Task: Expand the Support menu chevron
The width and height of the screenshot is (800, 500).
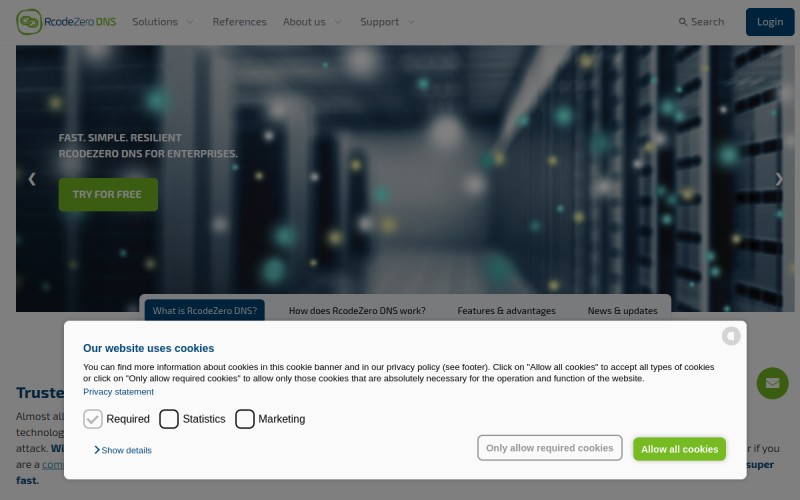Action: 411,22
